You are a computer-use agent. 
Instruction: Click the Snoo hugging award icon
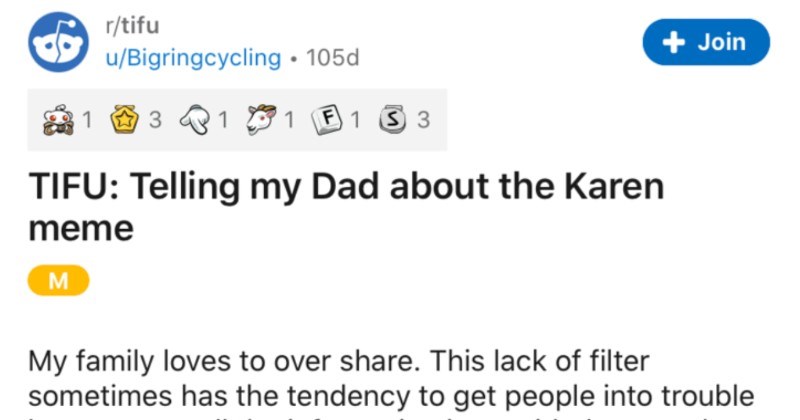[58, 120]
